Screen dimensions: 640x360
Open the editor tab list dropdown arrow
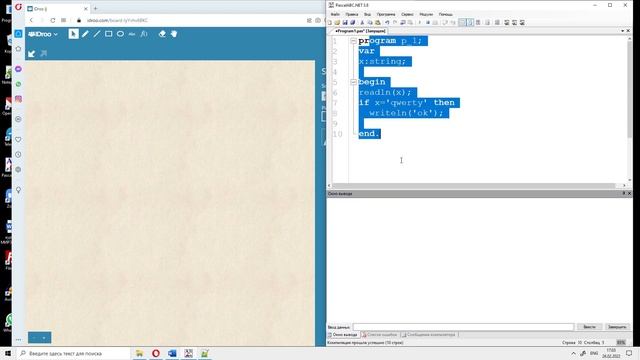[x=622, y=31]
